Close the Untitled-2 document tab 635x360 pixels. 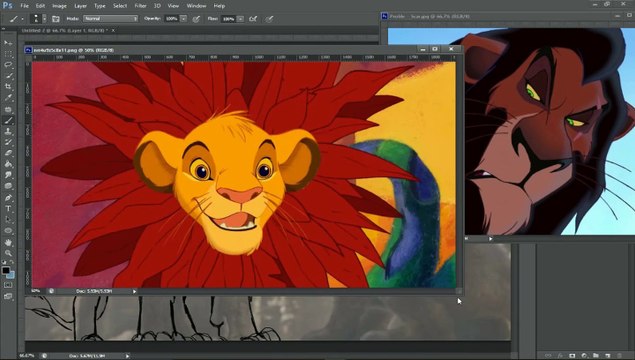click(113, 30)
